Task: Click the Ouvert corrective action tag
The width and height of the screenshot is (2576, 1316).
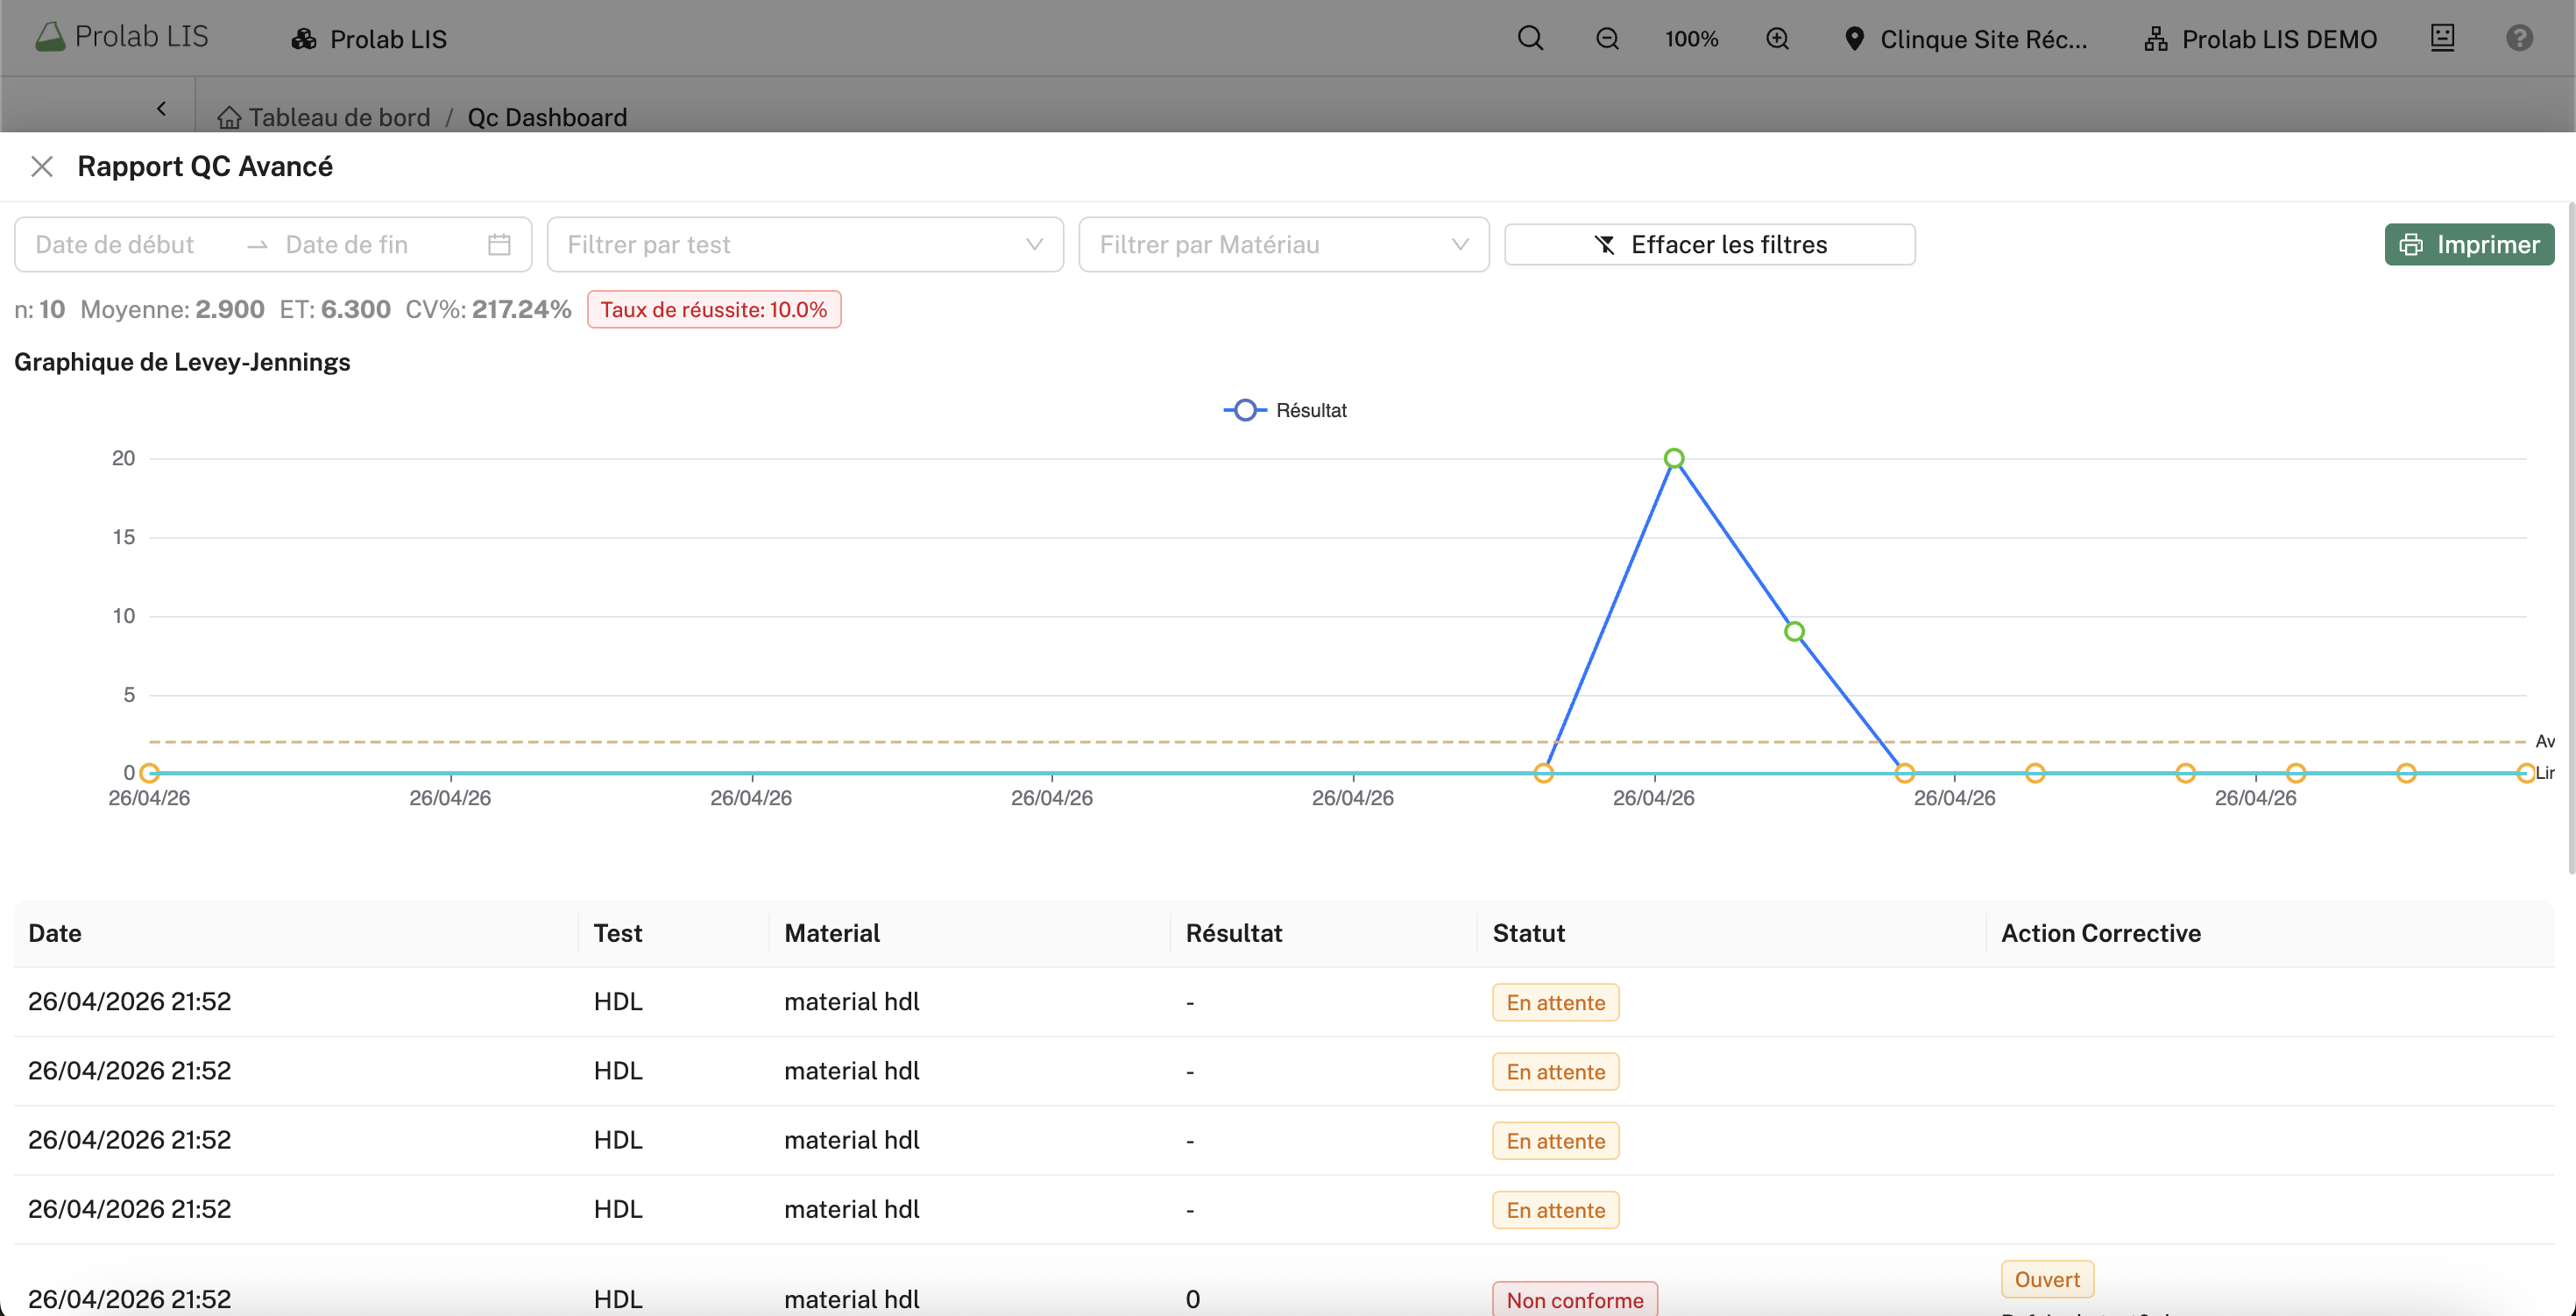Action: click(2047, 1280)
